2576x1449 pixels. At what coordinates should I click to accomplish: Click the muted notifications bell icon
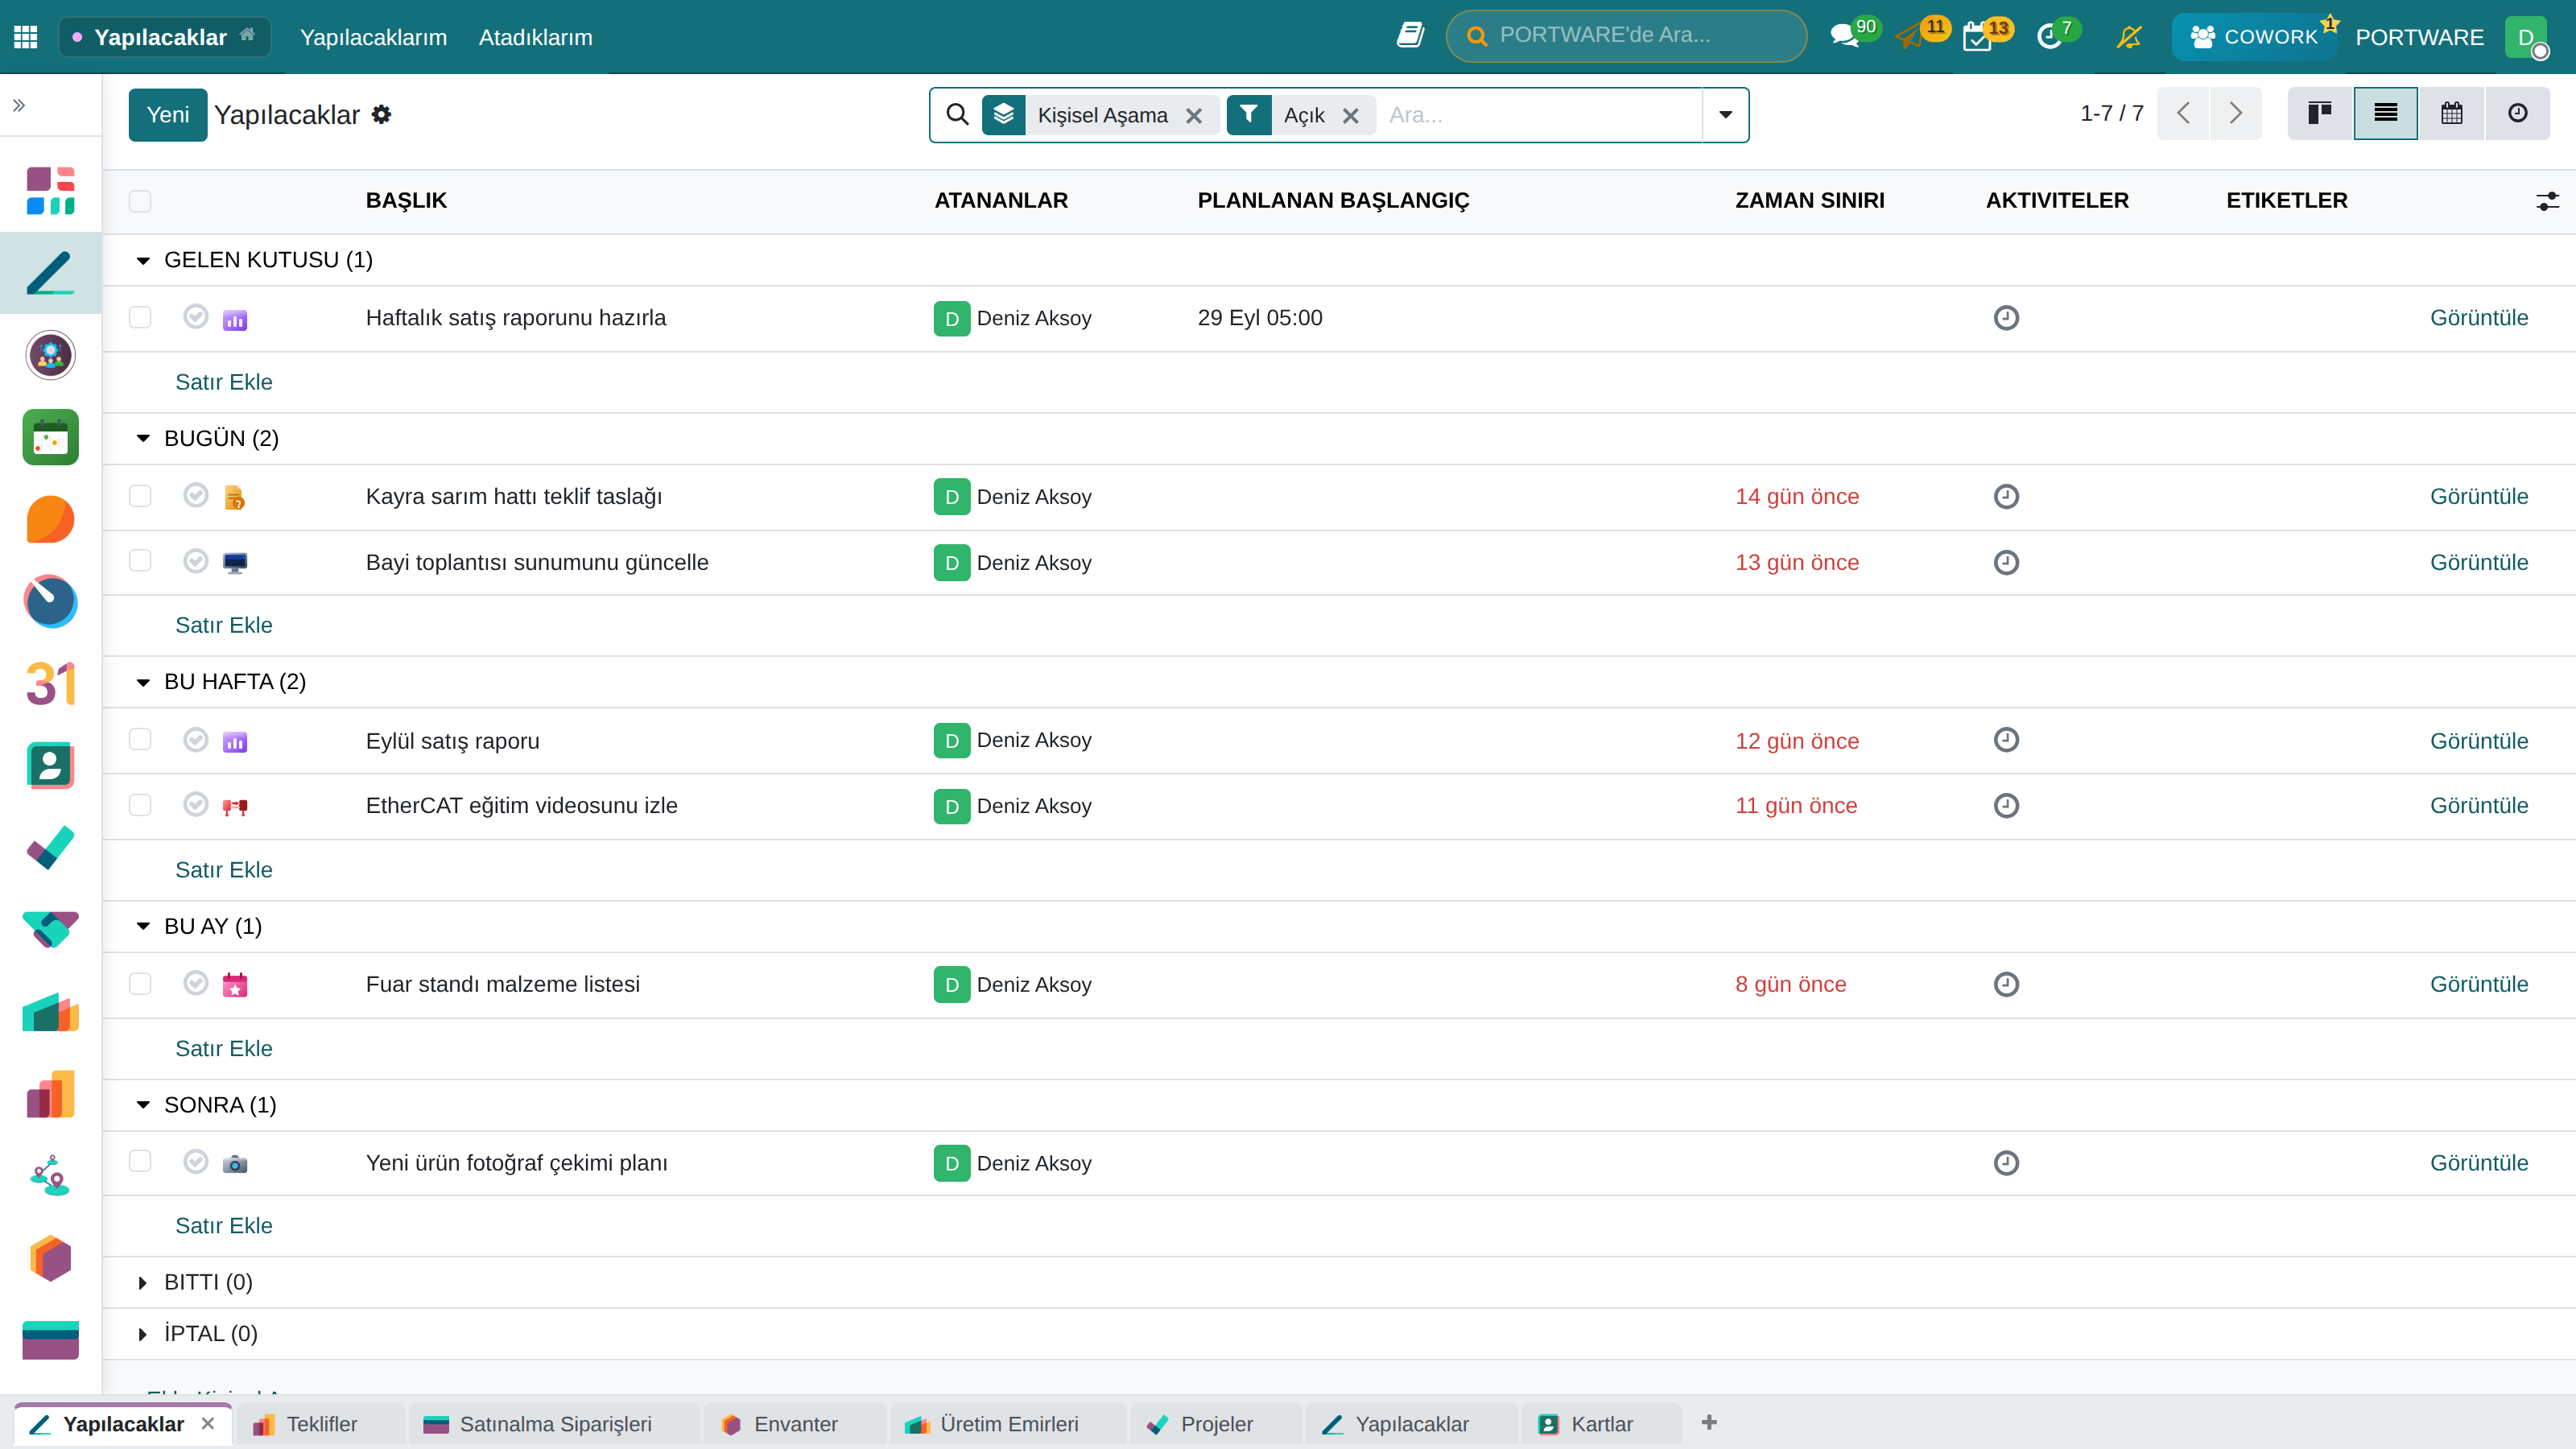point(2128,37)
